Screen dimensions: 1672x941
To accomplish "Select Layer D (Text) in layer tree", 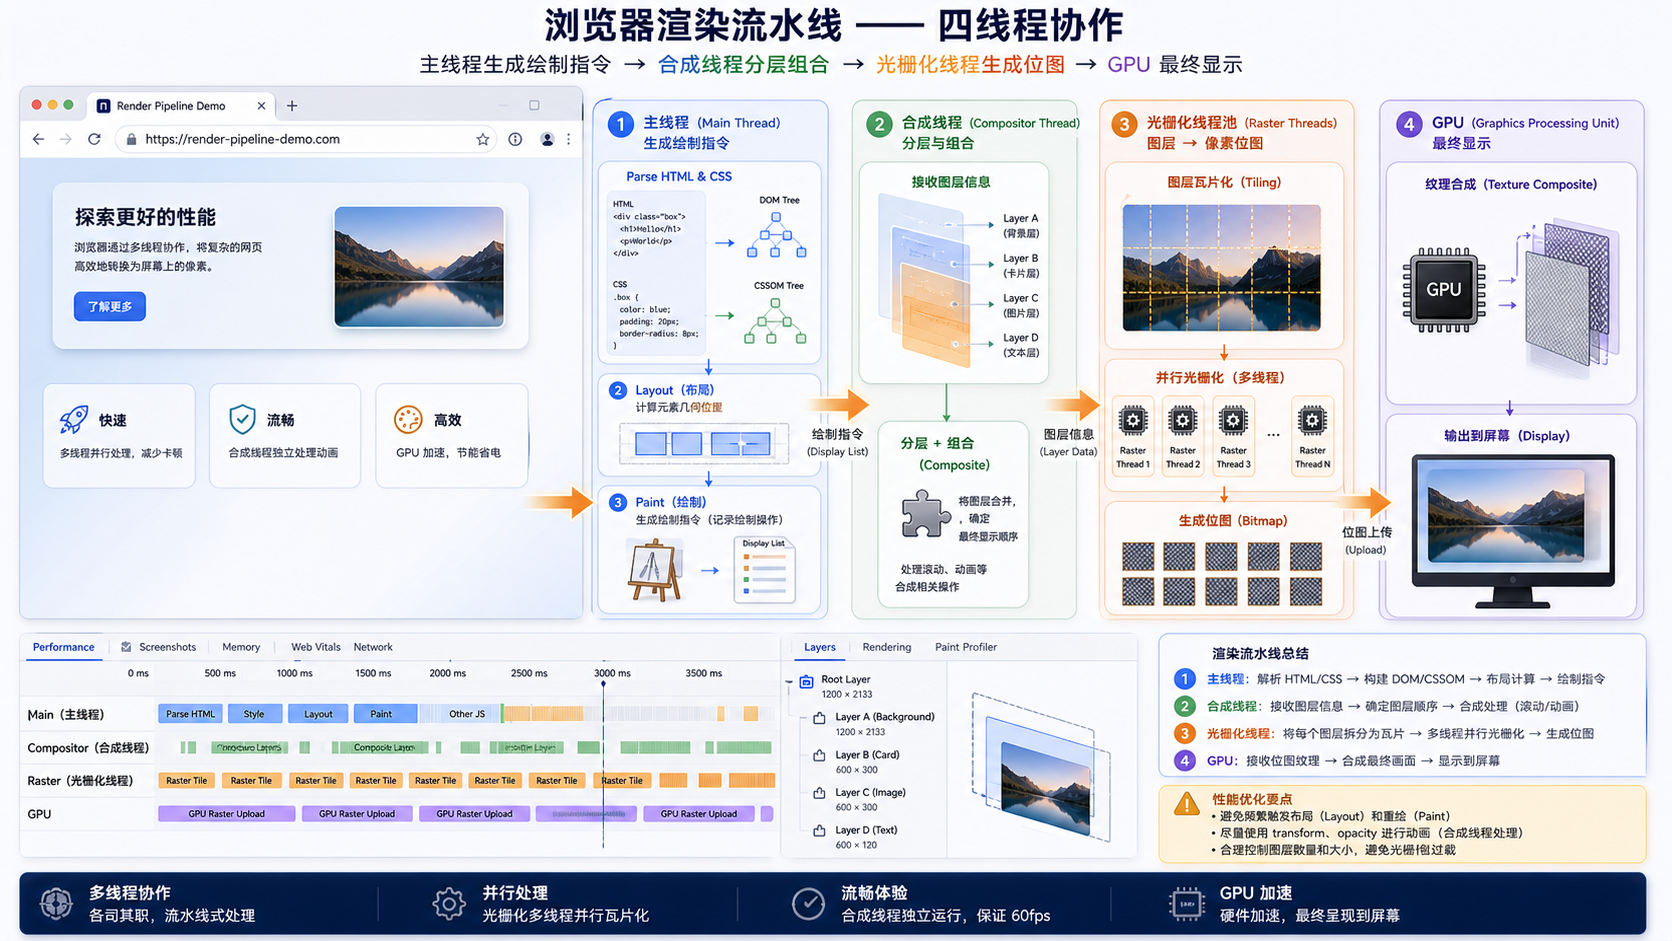I will (866, 830).
